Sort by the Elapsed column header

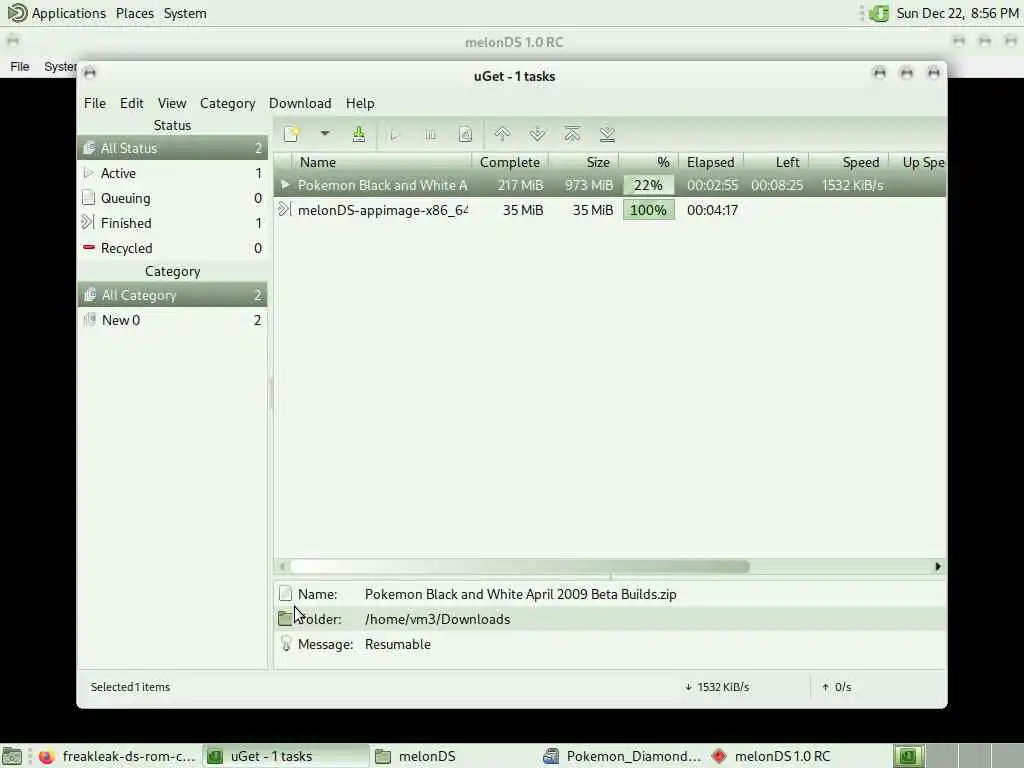coord(711,162)
